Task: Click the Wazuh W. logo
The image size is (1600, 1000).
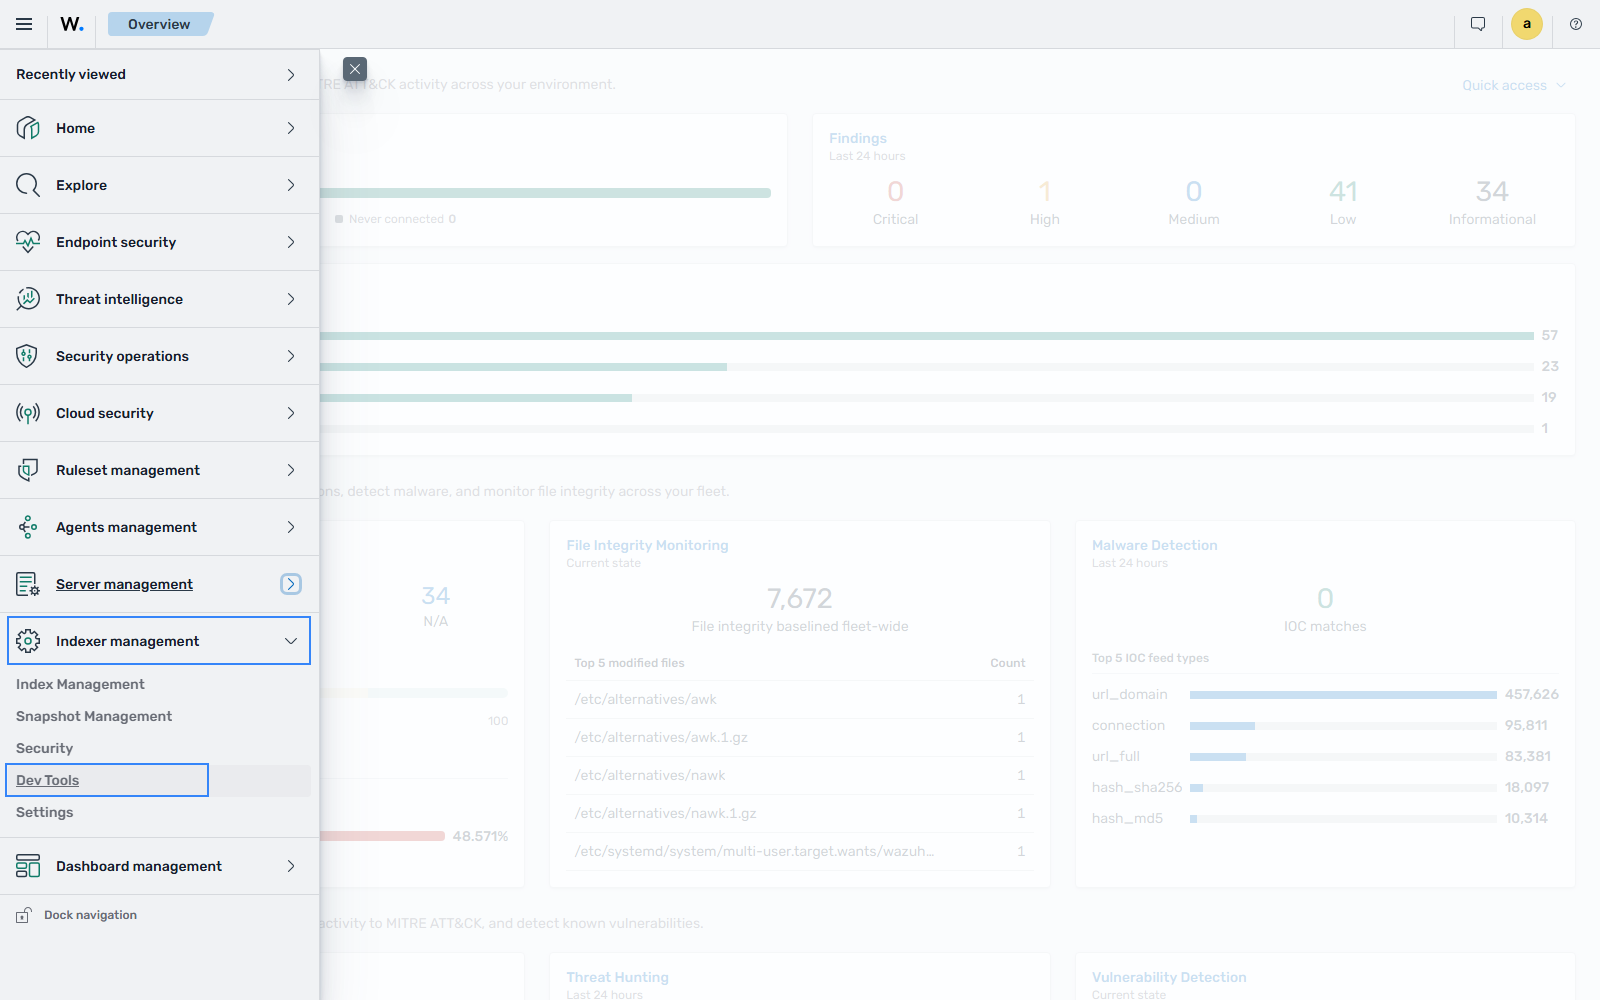Action: click(x=72, y=24)
